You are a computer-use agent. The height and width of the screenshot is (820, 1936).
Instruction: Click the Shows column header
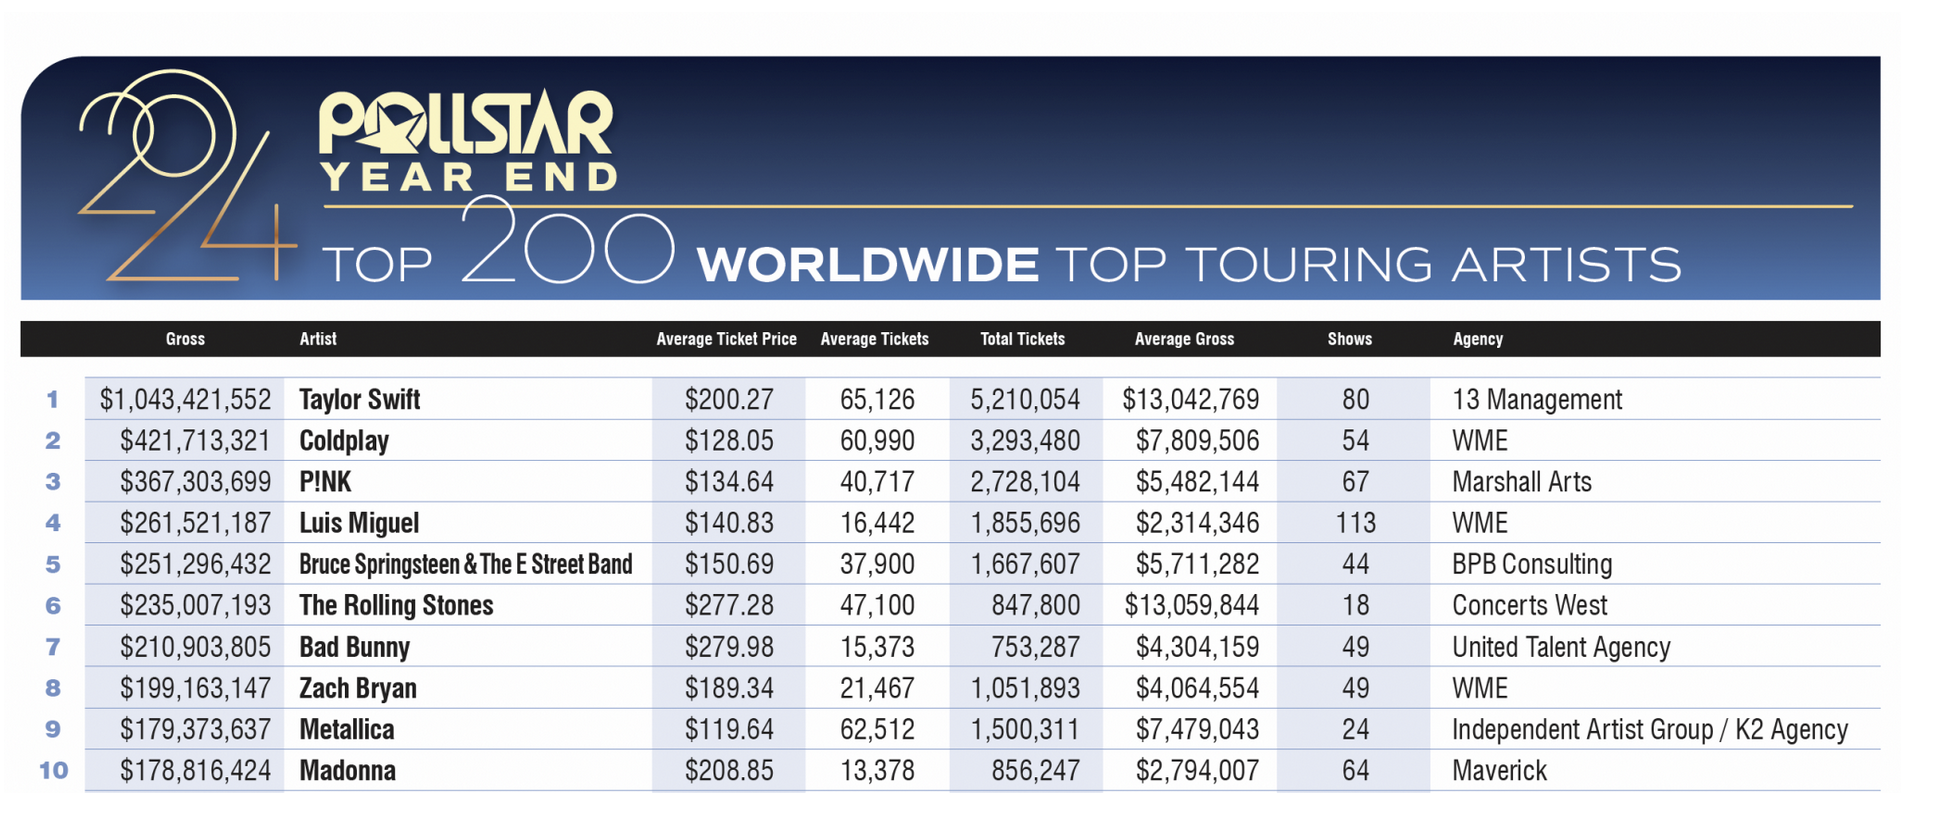[x=1349, y=339]
